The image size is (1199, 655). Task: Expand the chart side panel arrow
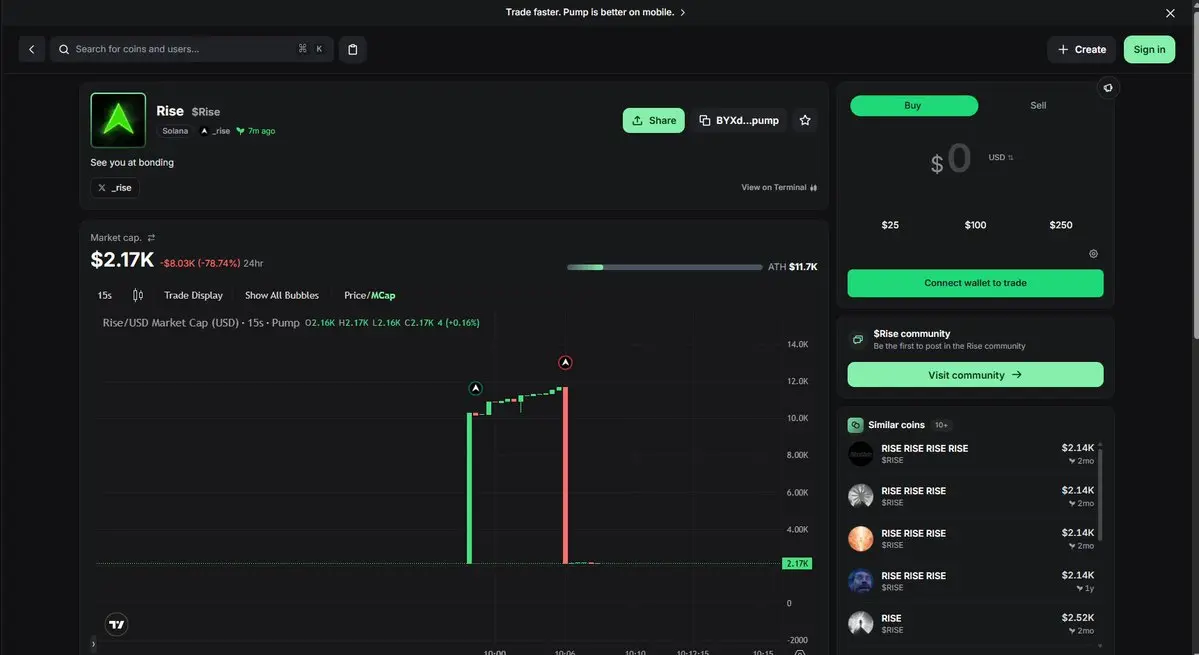pyautogui.click(x=93, y=644)
